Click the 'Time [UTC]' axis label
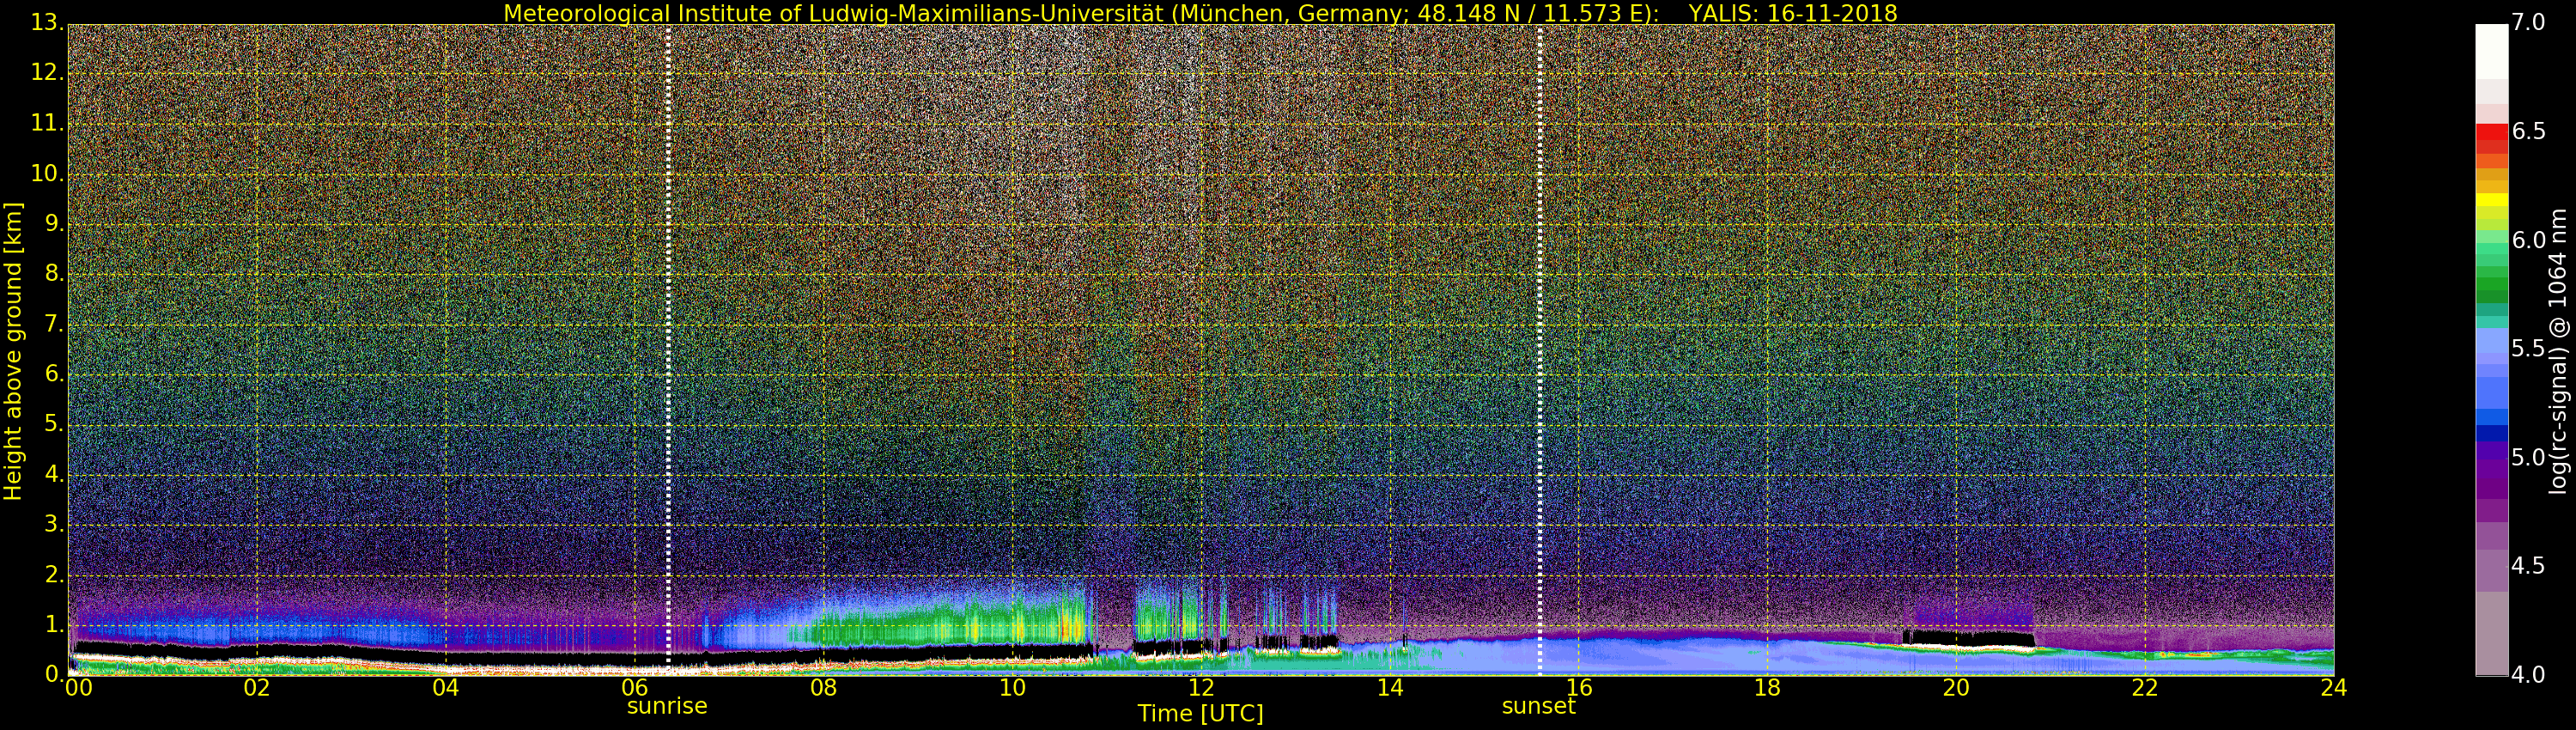The image size is (2576, 730). point(1200,714)
